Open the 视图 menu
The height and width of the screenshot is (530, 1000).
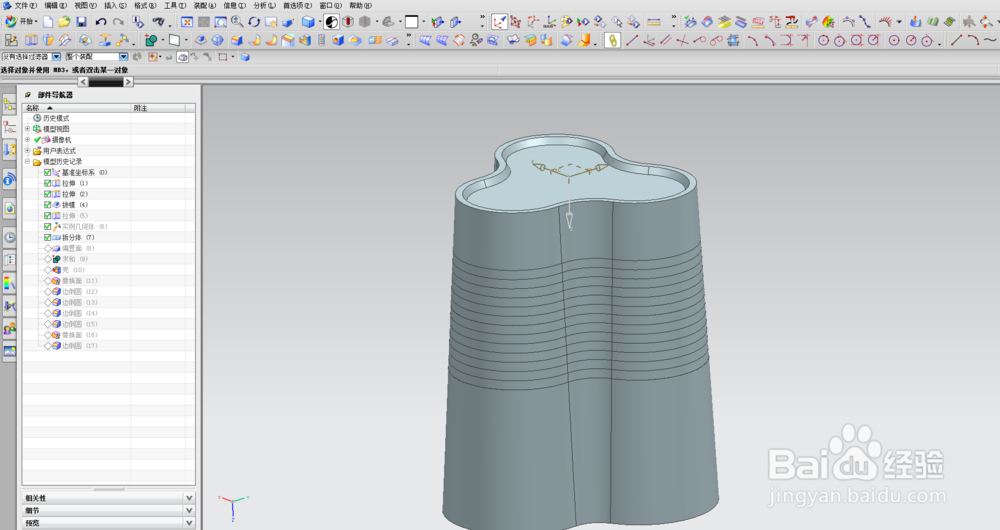(x=85, y=5)
